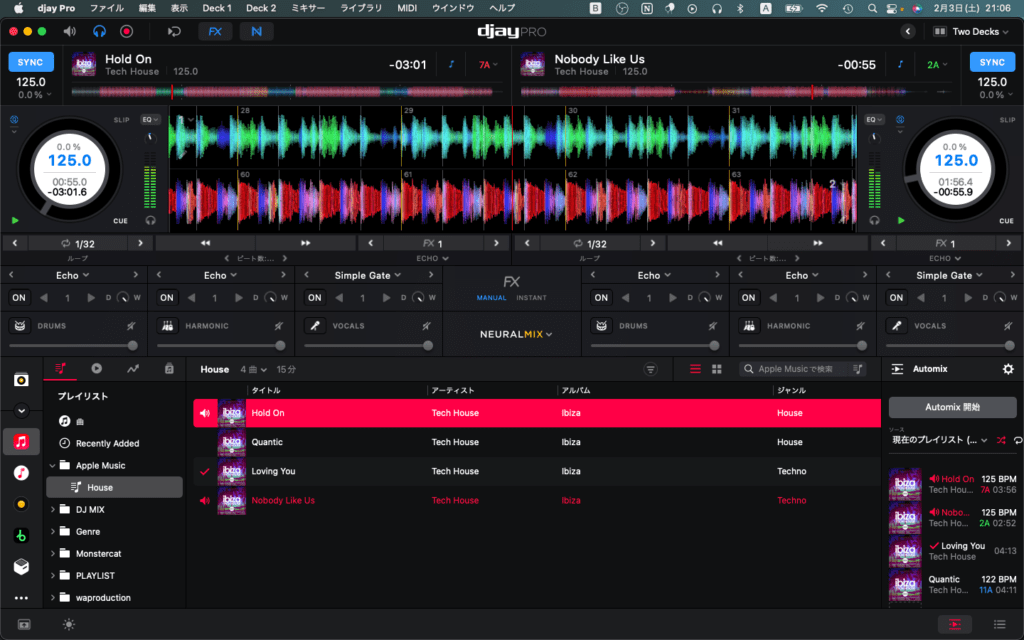Click the CUE button on Deck 2
Viewport: 1024px width, 640px height.
1006,221
